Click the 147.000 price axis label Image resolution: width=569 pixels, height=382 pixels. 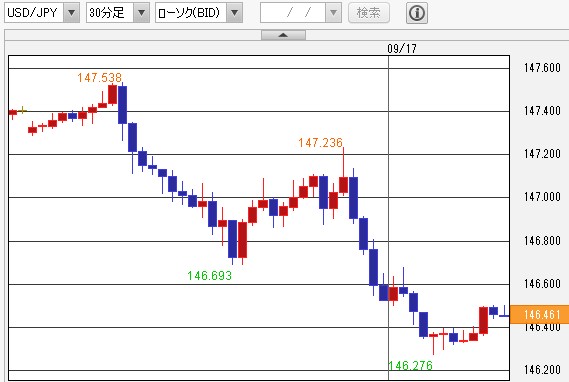click(542, 197)
